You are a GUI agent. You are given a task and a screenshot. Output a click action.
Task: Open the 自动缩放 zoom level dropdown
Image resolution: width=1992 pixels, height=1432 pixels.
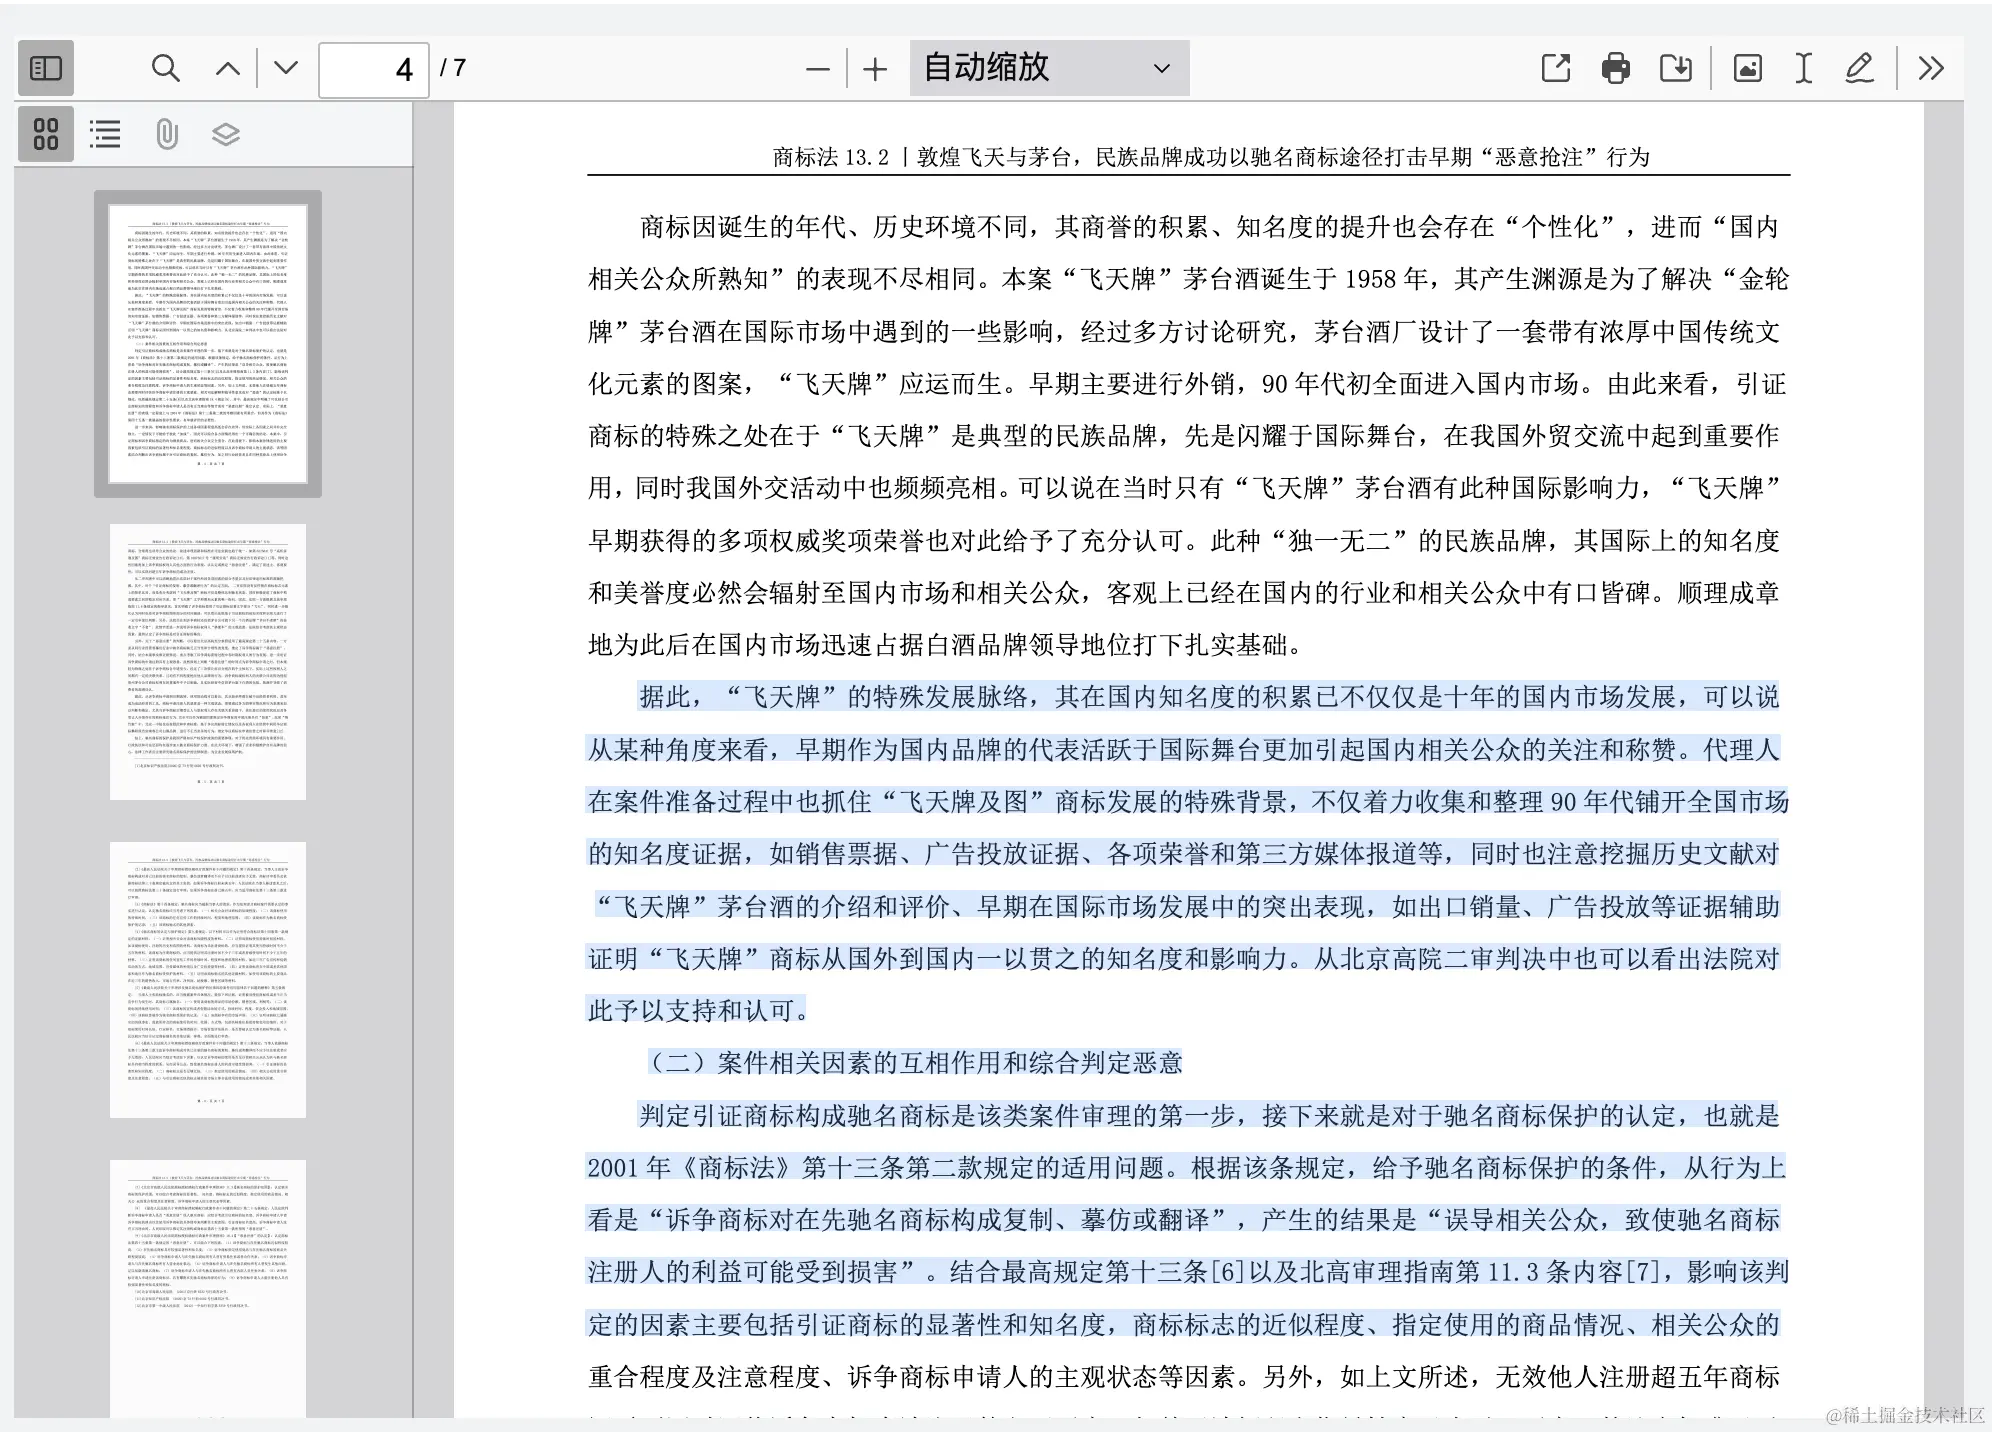(1048, 68)
